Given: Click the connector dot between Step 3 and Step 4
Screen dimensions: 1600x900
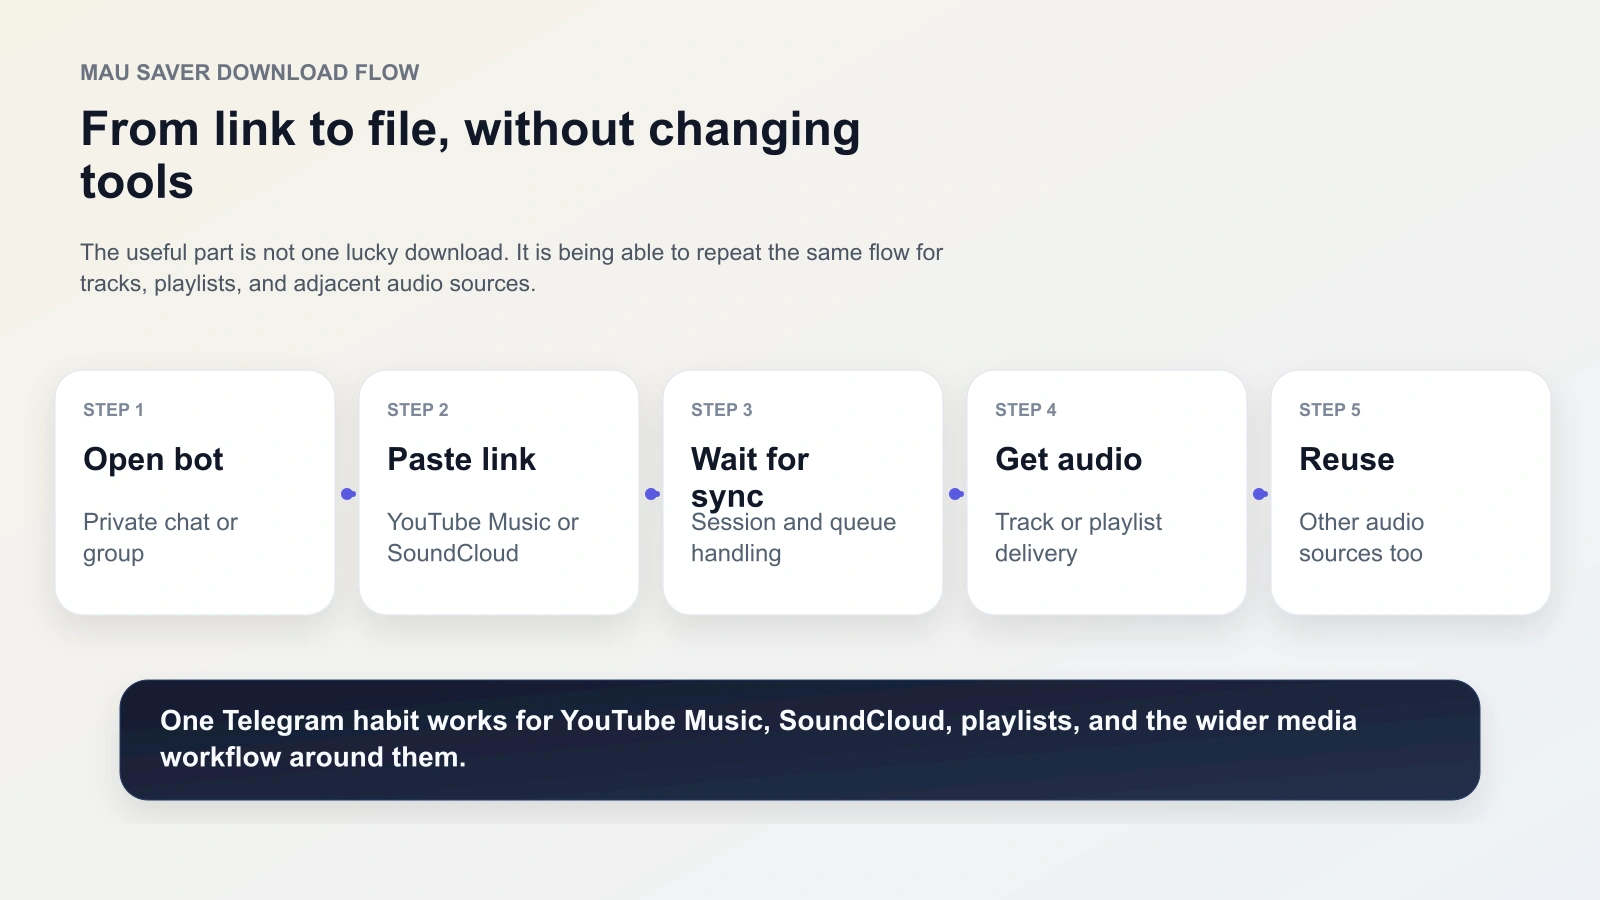Looking at the screenshot, I should pyautogui.click(x=954, y=492).
